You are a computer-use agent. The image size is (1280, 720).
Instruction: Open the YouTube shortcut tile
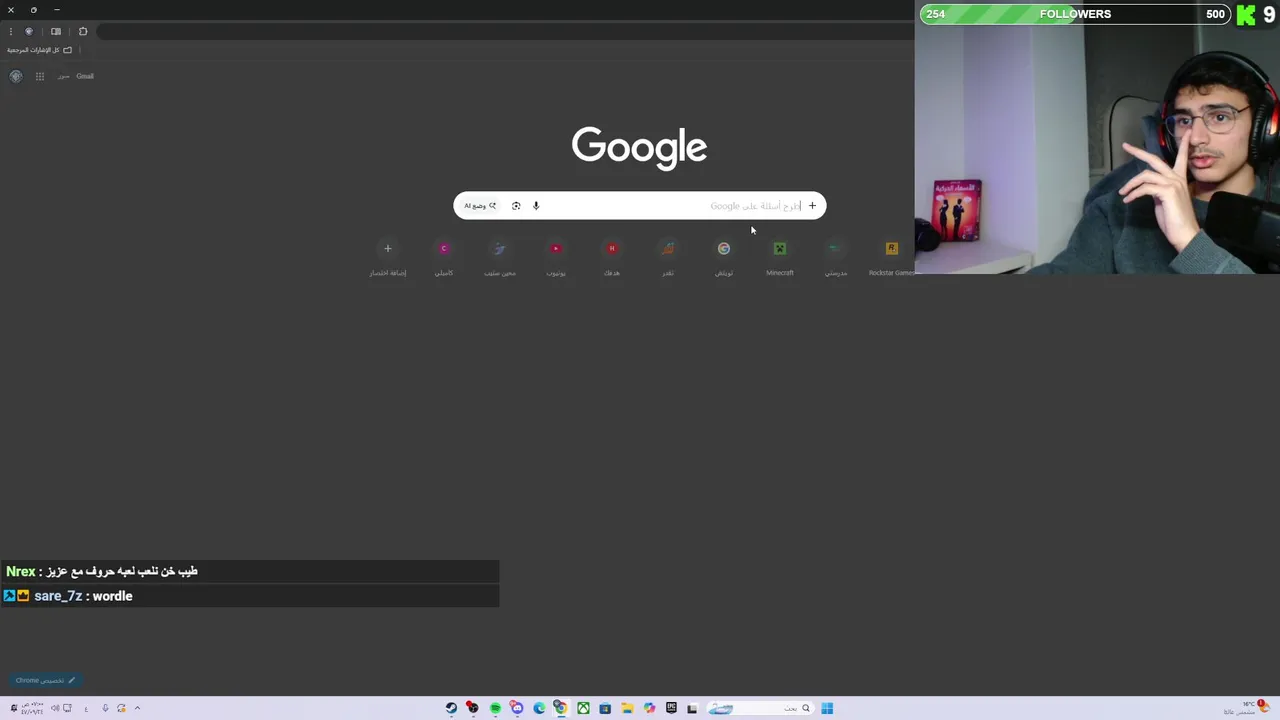pyautogui.click(x=556, y=257)
